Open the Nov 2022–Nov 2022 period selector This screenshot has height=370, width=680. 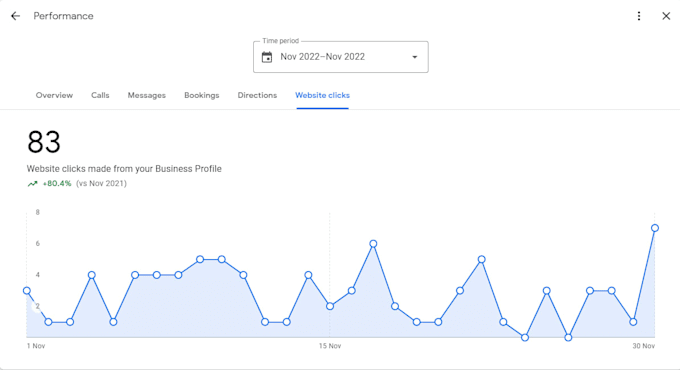point(340,57)
